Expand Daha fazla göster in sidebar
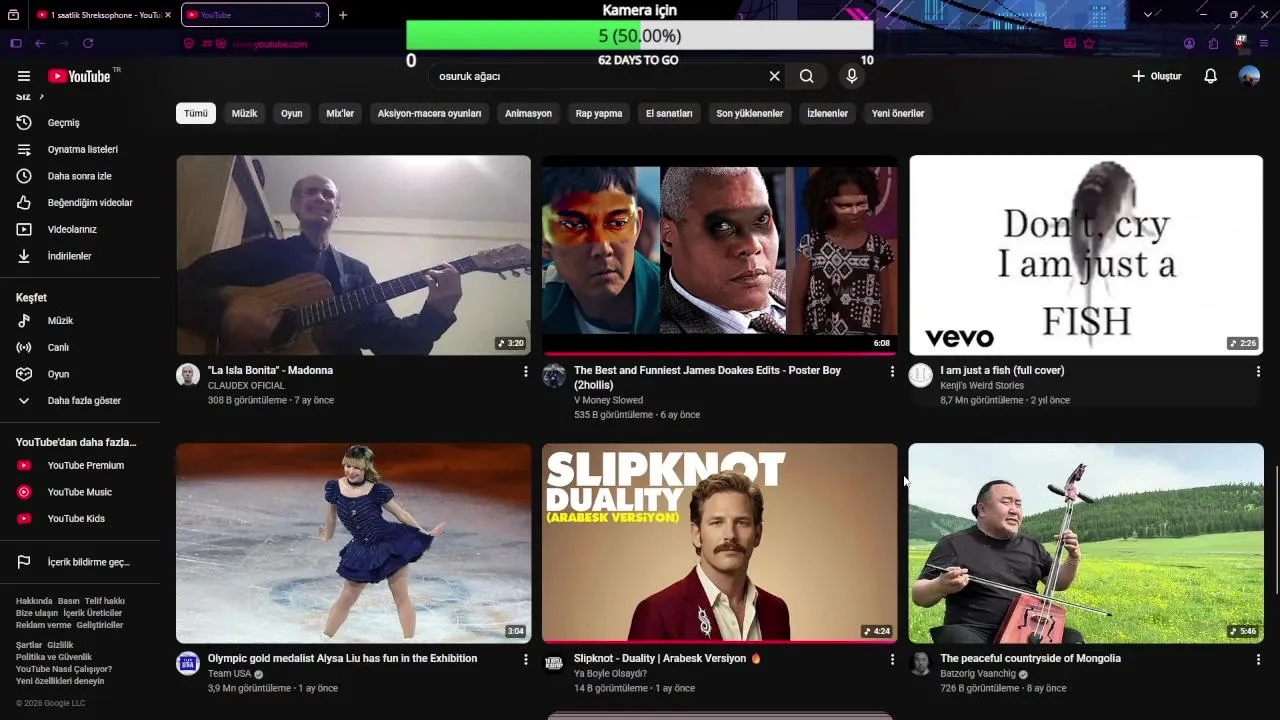Viewport: 1280px width, 720px height. pos(80,401)
